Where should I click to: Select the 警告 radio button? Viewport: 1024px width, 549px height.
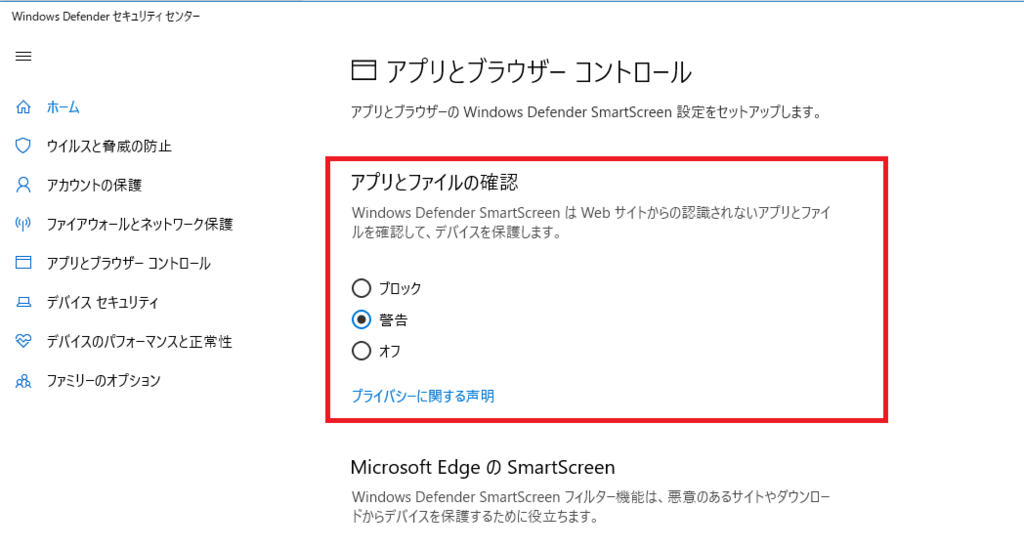[x=361, y=319]
